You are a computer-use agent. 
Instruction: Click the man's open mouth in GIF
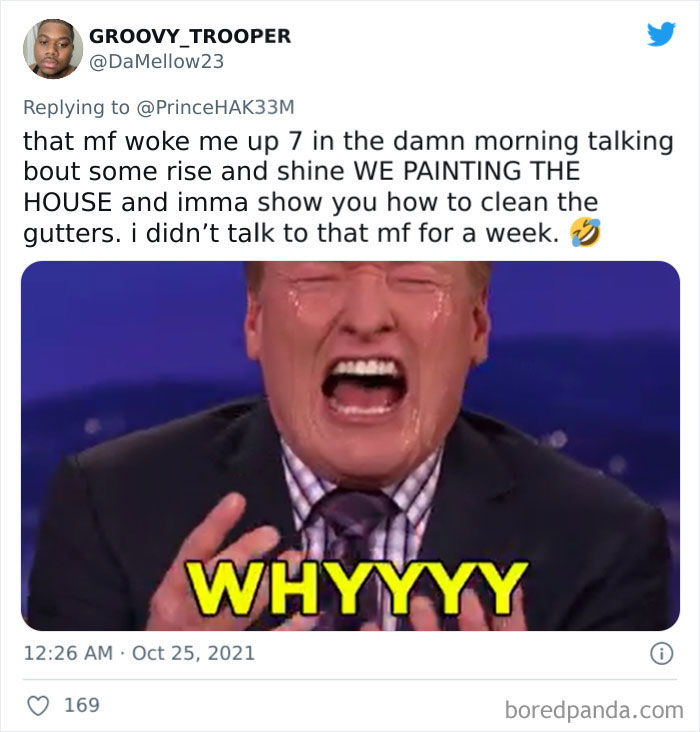364,387
